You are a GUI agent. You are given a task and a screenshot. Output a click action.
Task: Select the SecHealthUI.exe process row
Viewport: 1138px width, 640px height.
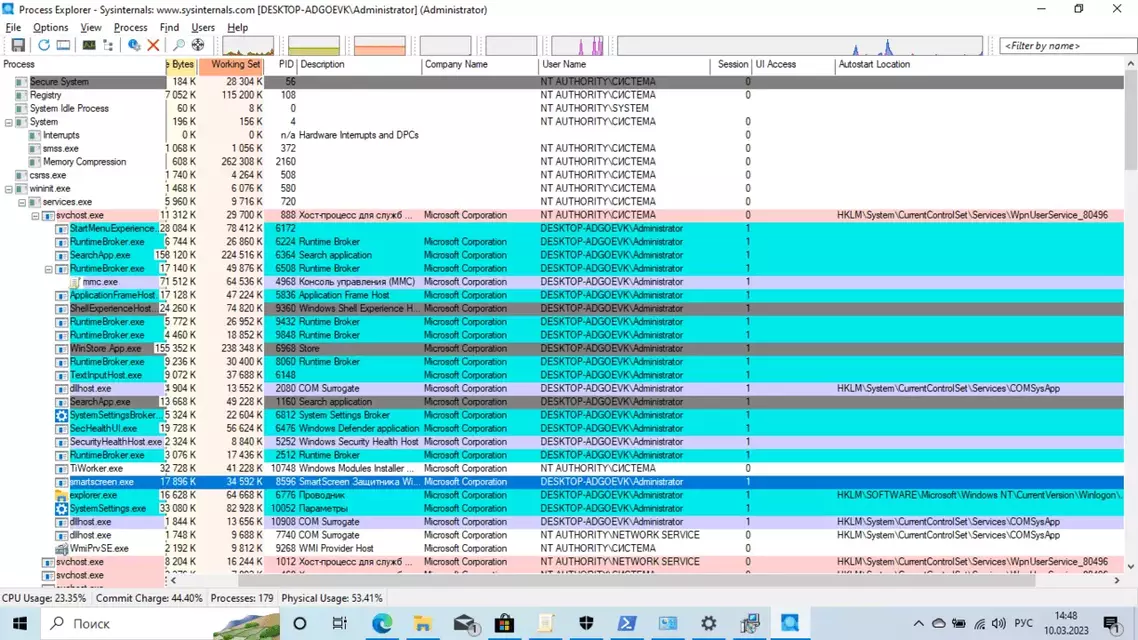tap(562, 428)
